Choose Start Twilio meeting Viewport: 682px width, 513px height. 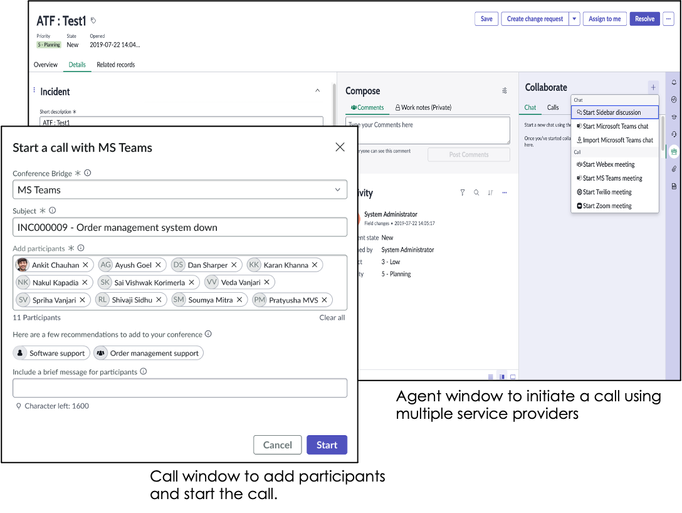[615, 192]
